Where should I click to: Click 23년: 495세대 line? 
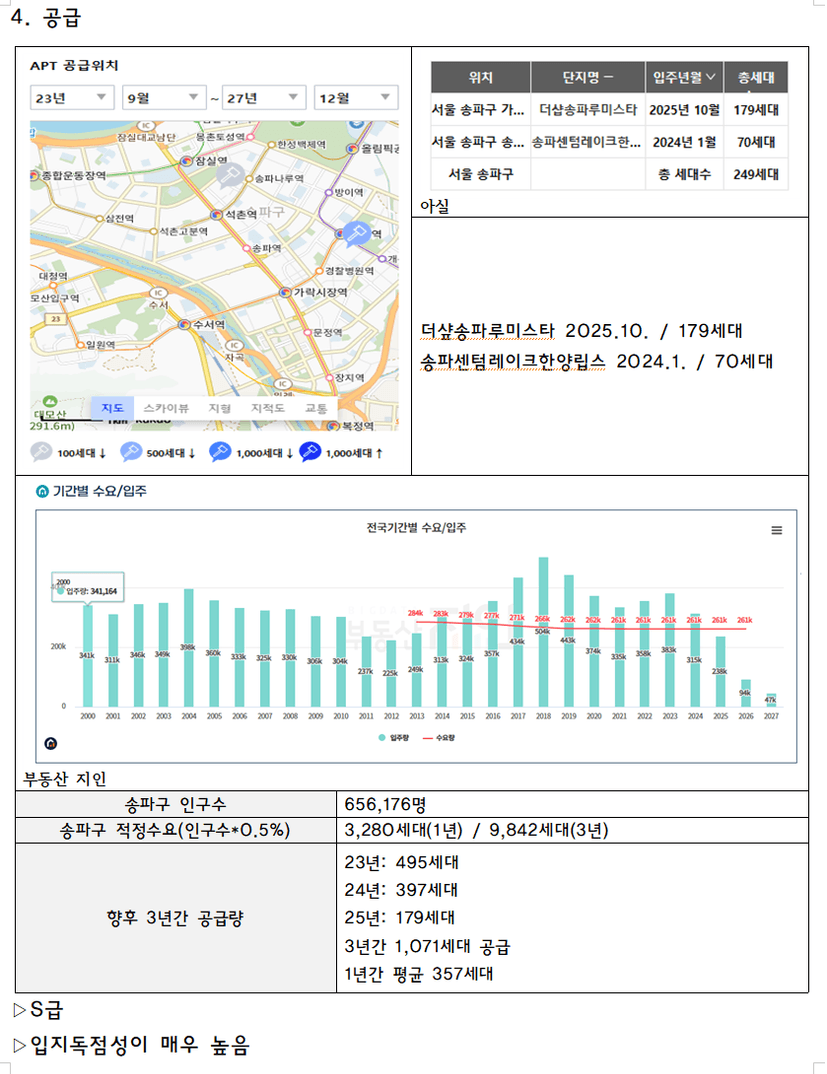click(x=402, y=862)
